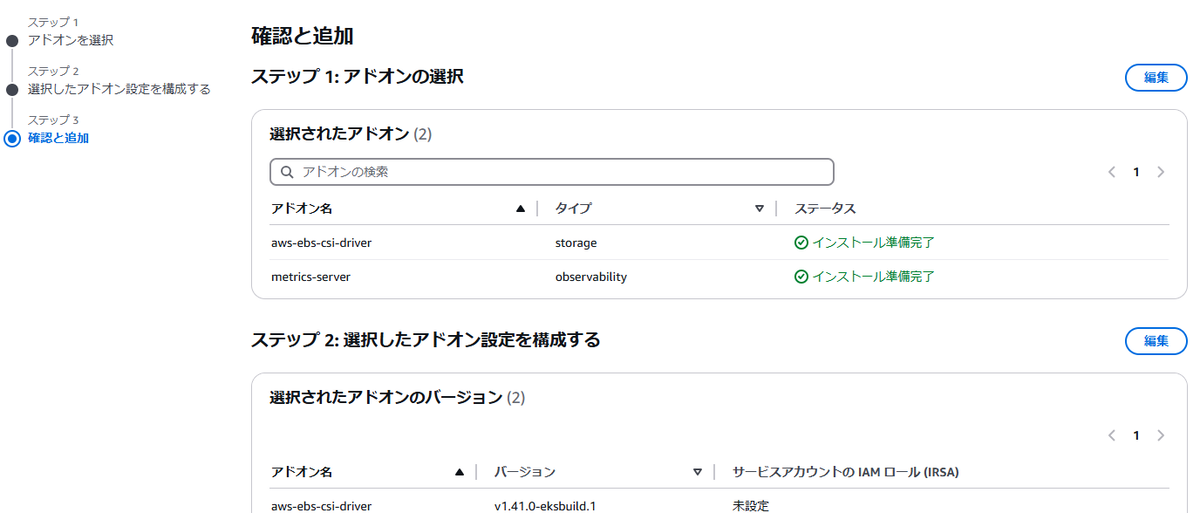The height and width of the screenshot is (513, 1200).
Task: Open the 確認と追加 step in sidebar
Action: [x=58, y=138]
